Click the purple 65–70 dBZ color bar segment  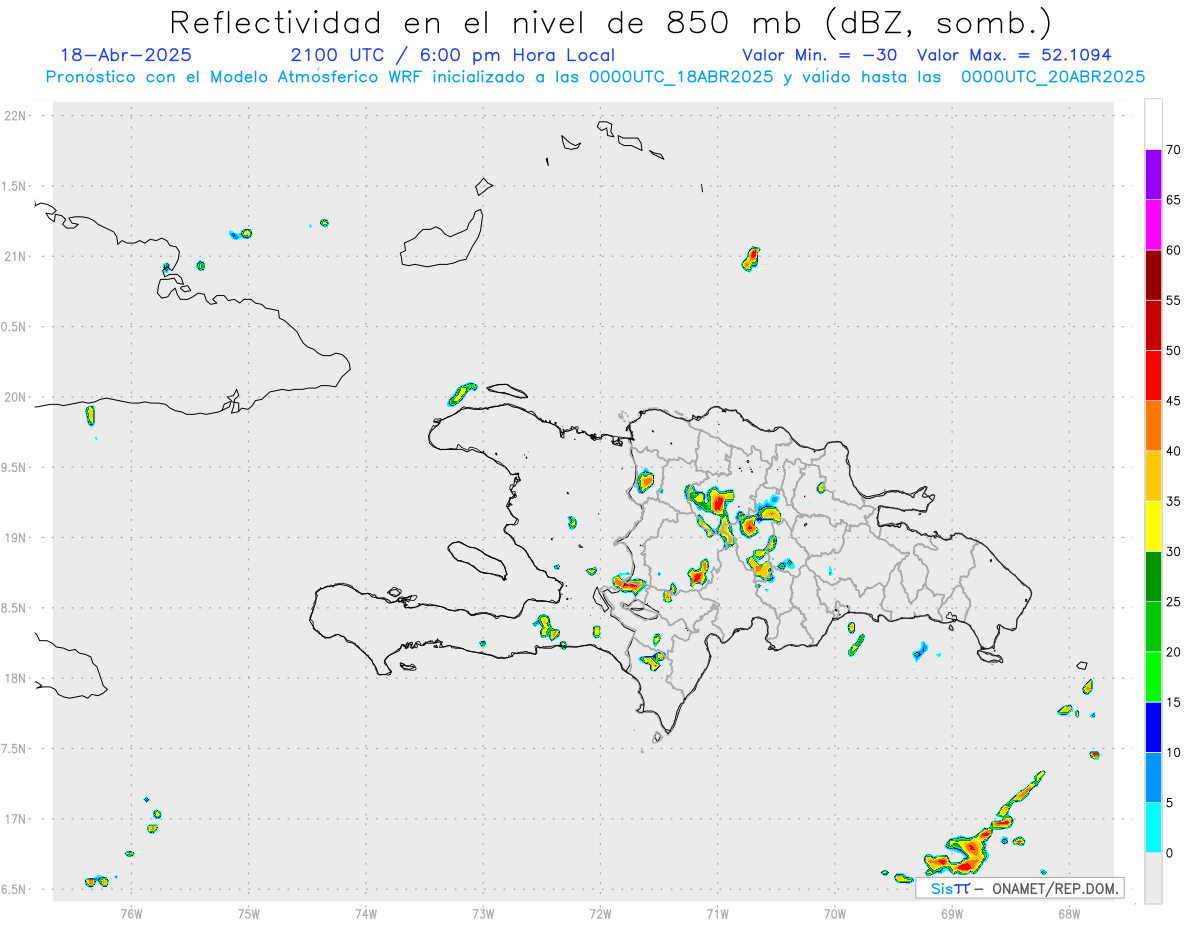[x=1153, y=175]
